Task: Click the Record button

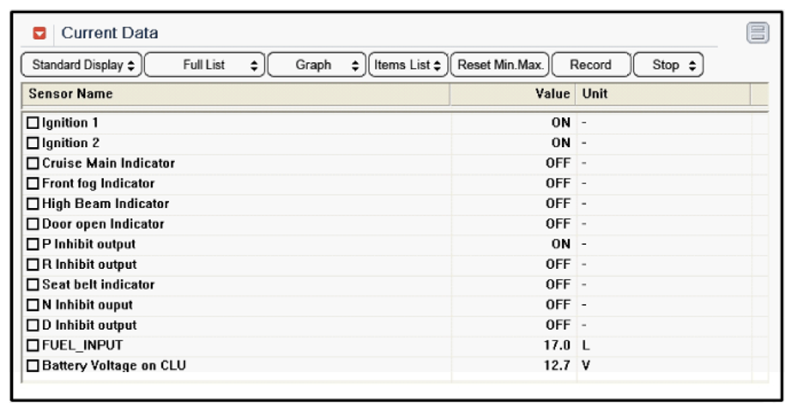Action: 591,65
